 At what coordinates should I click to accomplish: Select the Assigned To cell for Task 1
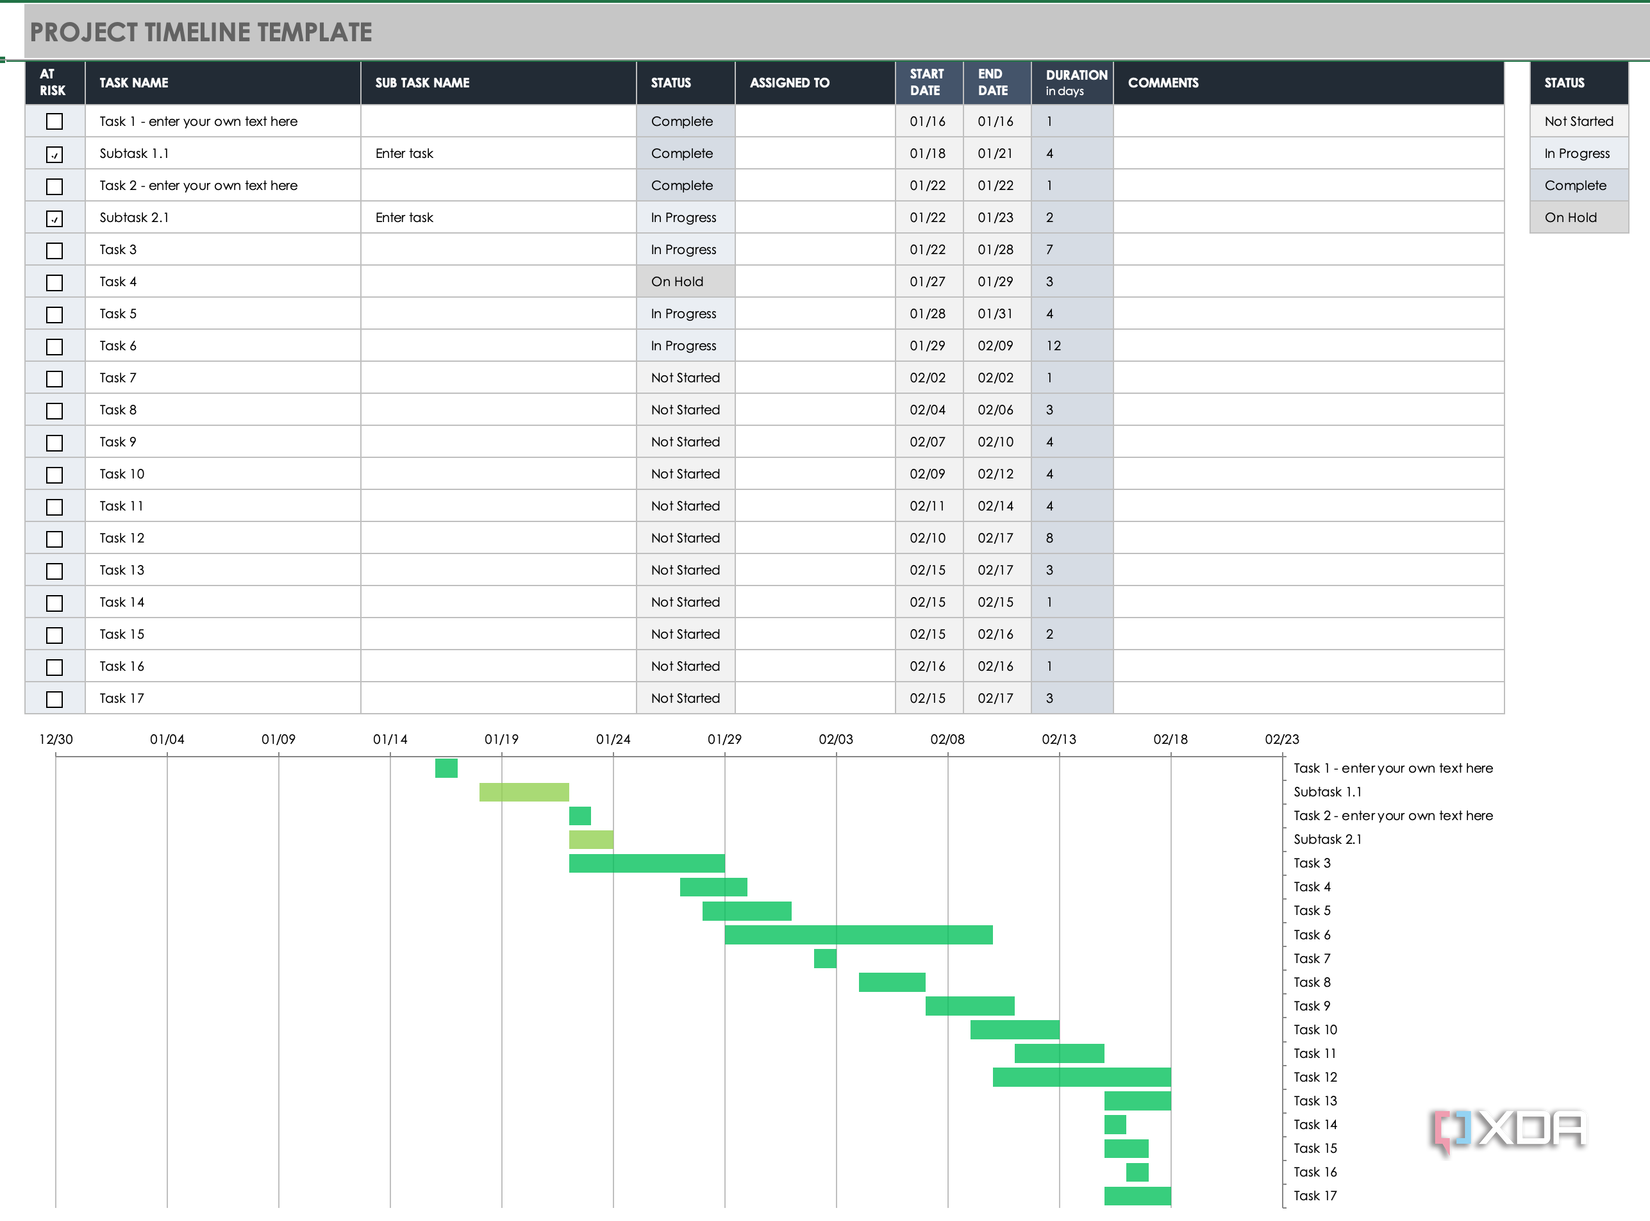[x=814, y=121]
